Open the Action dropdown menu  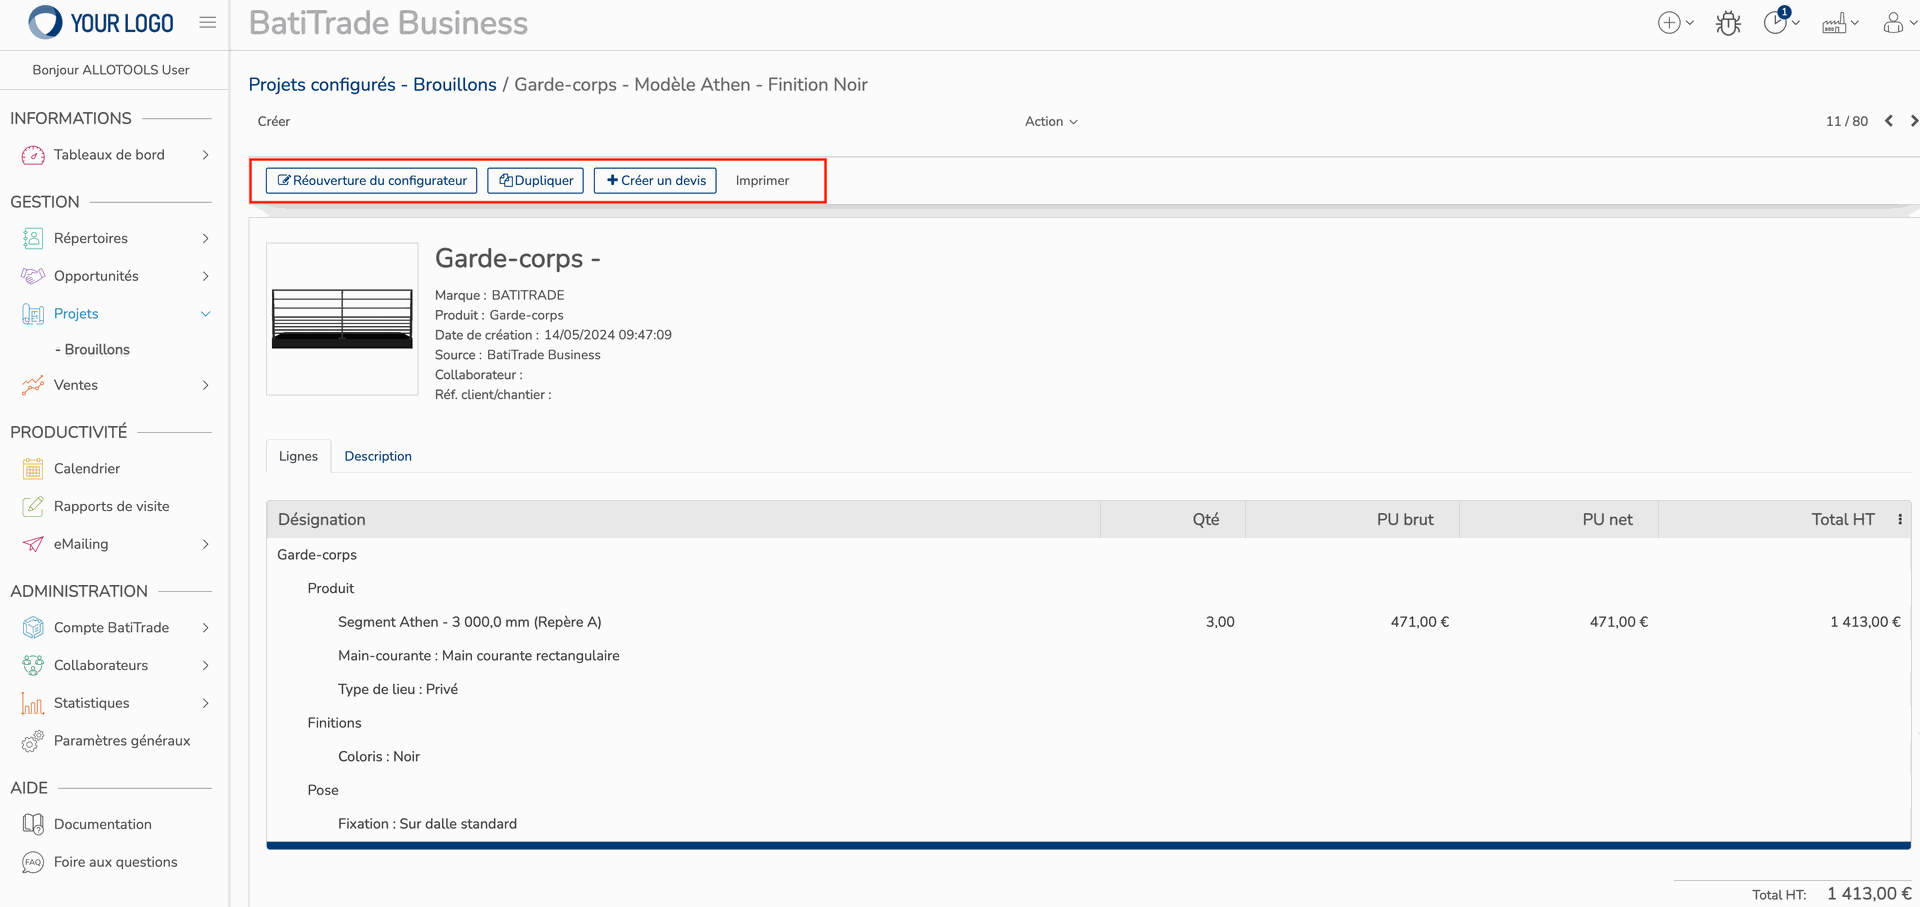tap(1051, 121)
